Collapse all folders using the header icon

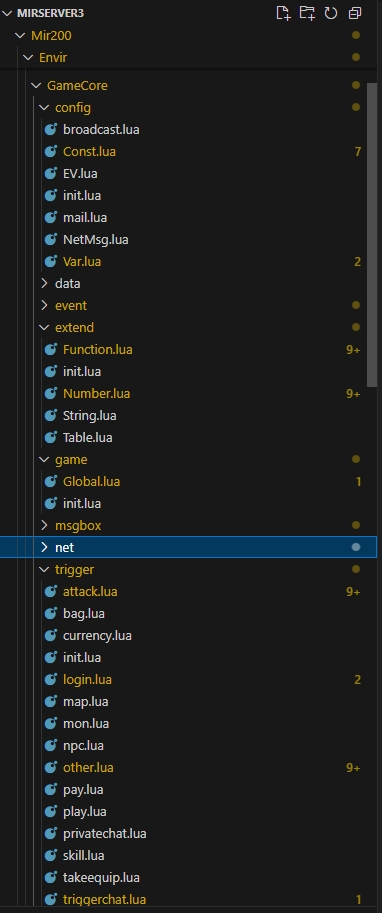[x=355, y=13]
